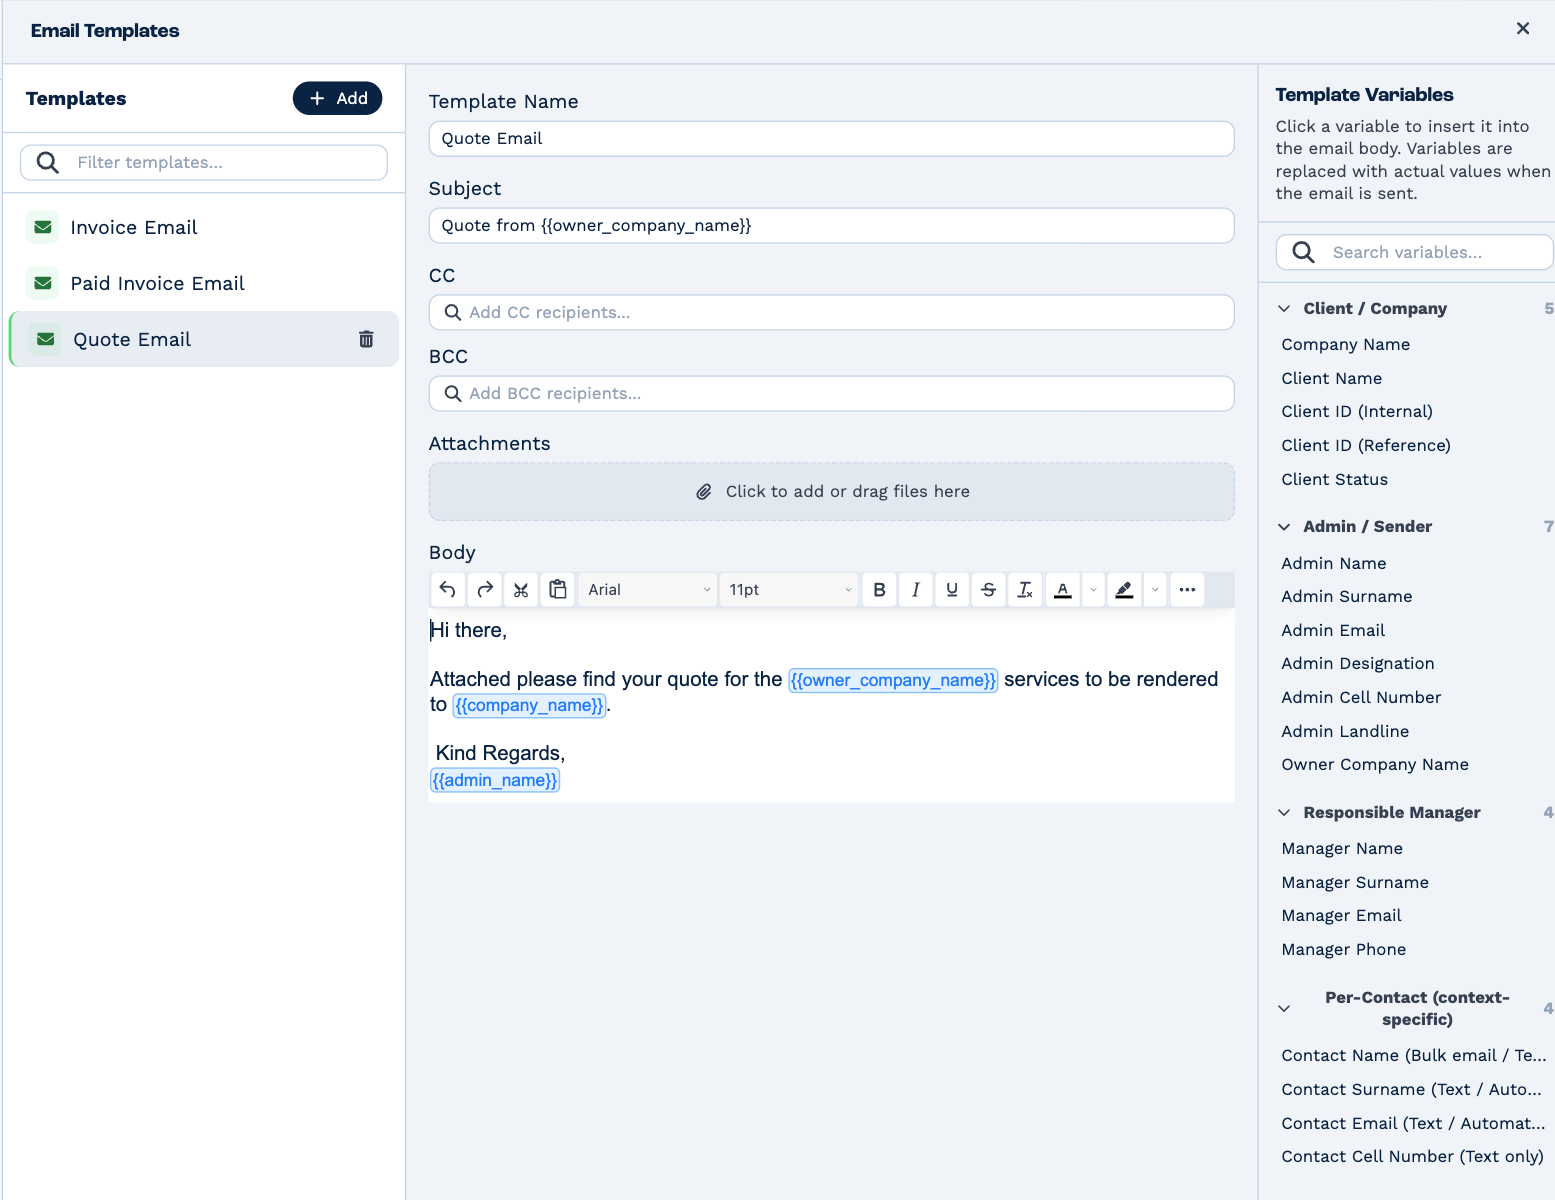Open the text color dropdown arrow
The height and width of the screenshot is (1200, 1555).
[1093, 590]
